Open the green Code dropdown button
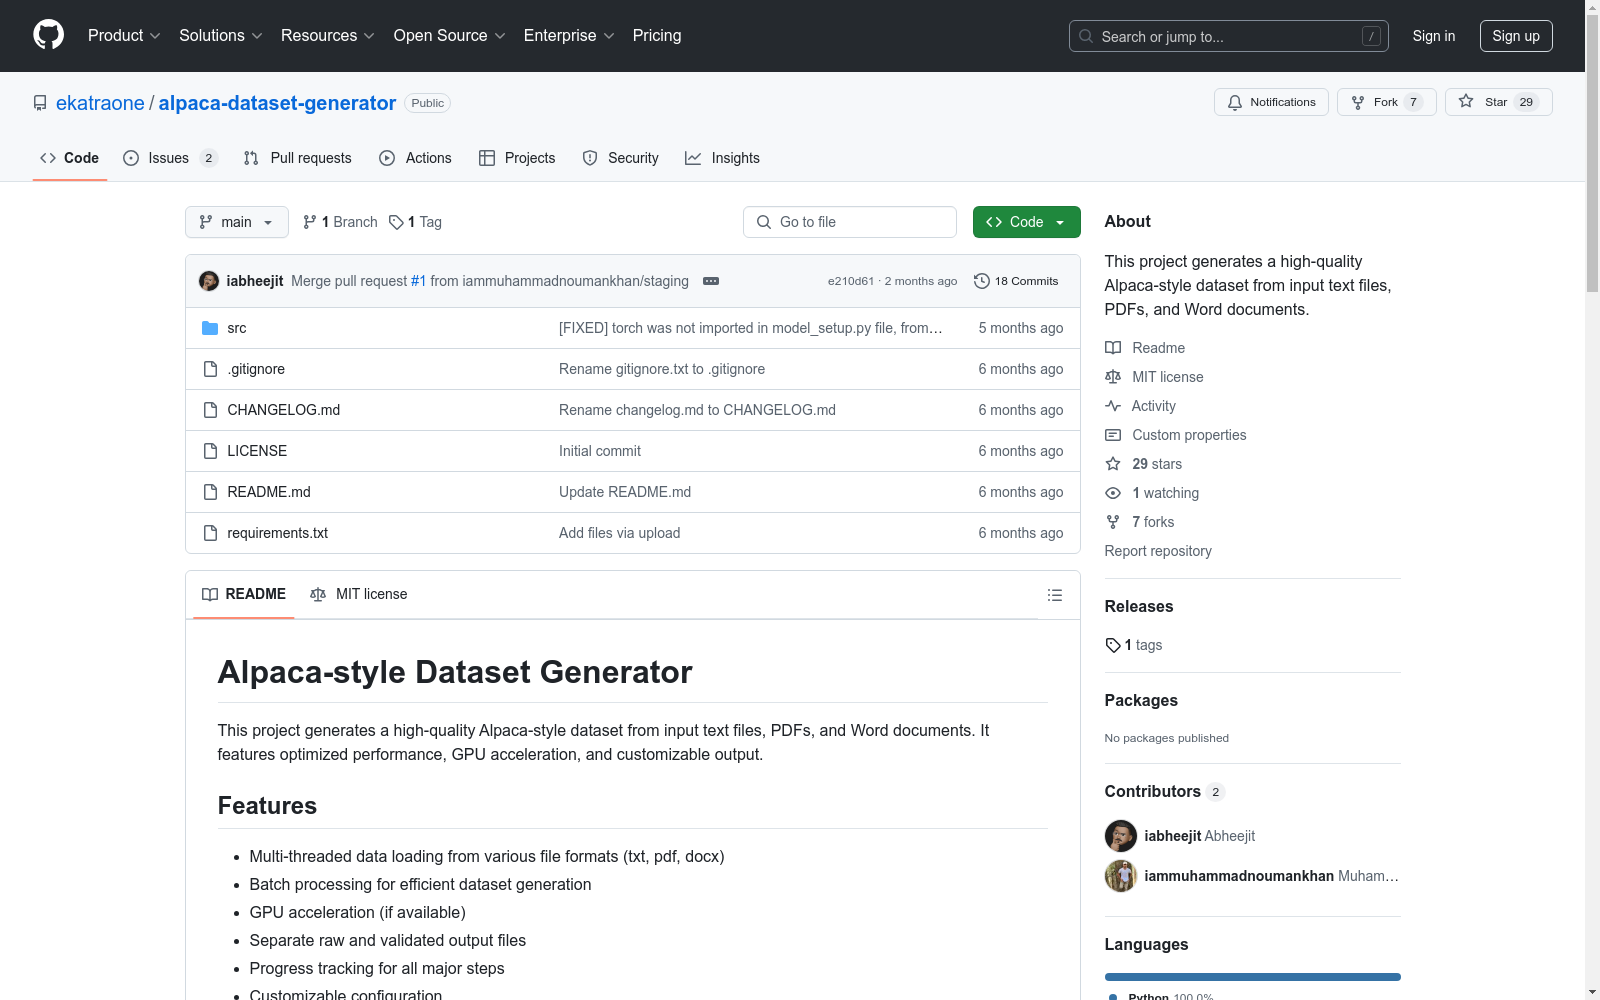 click(1026, 222)
